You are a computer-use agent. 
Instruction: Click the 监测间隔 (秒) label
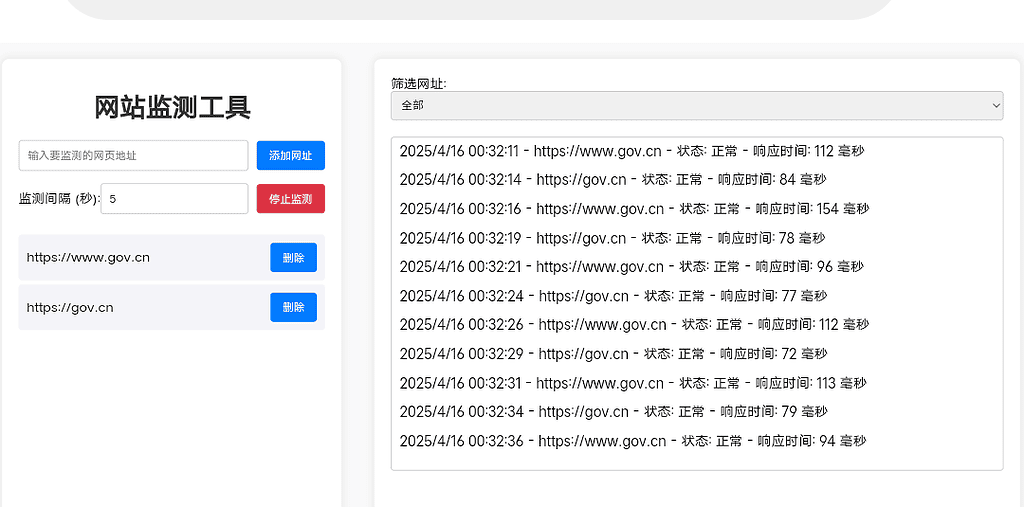point(59,199)
